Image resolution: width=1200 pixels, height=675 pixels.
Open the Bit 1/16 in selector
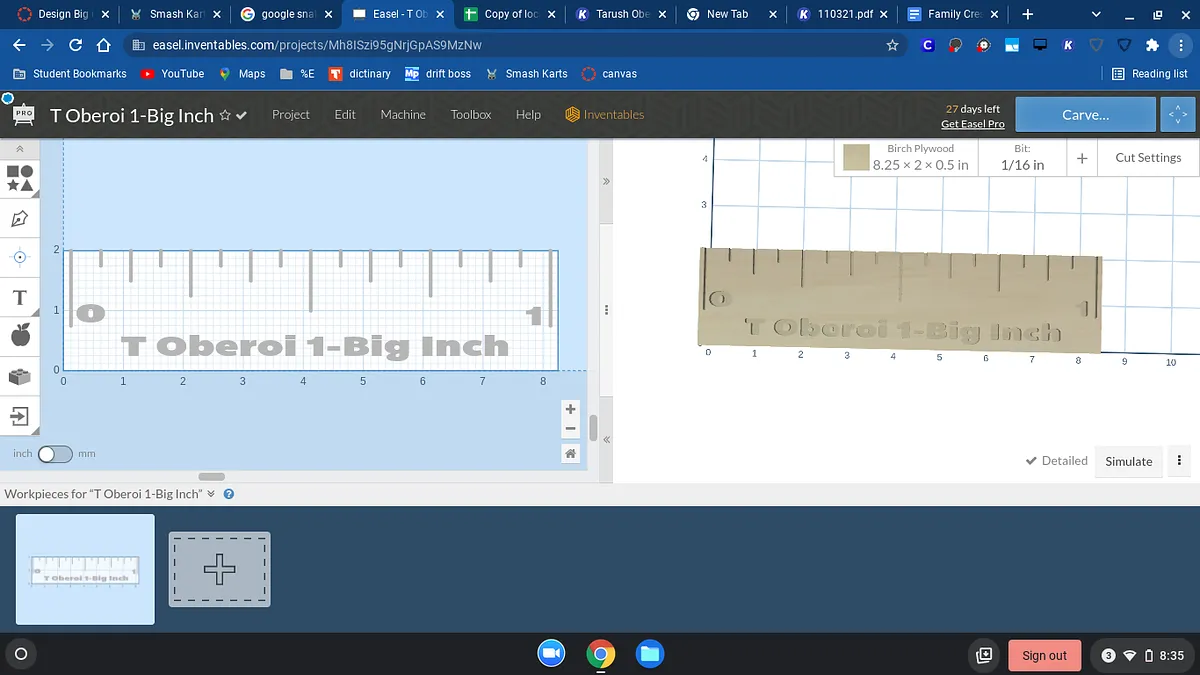tap(1022, 158)
